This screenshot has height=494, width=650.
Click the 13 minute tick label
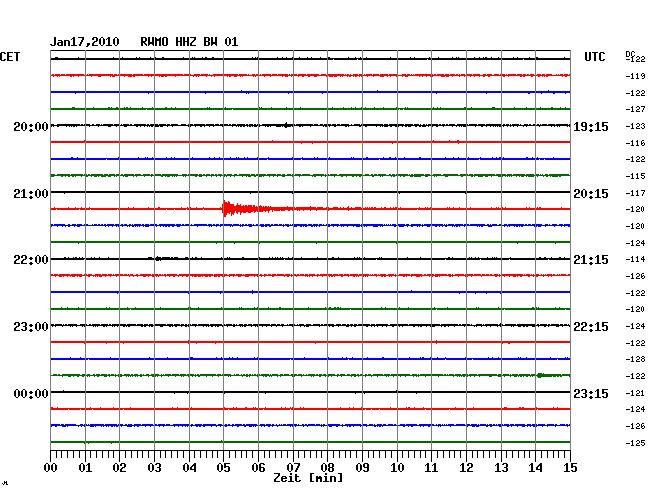tap(501, 467)
